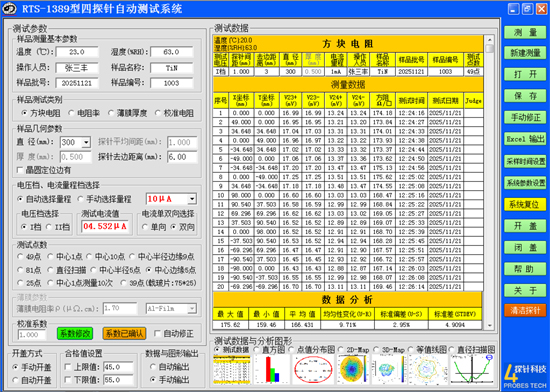Select the 2D-Map view radio option
The height and width of the screenshot is (392, 550).
354,350
